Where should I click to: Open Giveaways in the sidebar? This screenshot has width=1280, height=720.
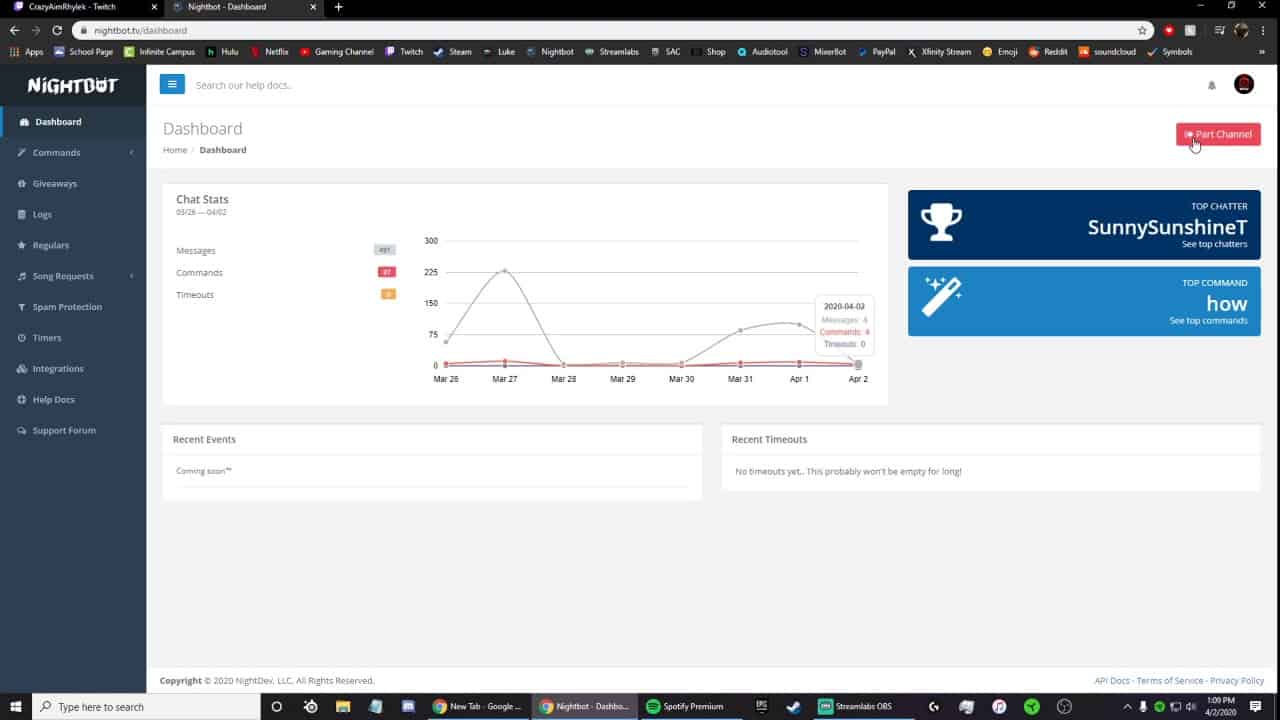point(73,184)
